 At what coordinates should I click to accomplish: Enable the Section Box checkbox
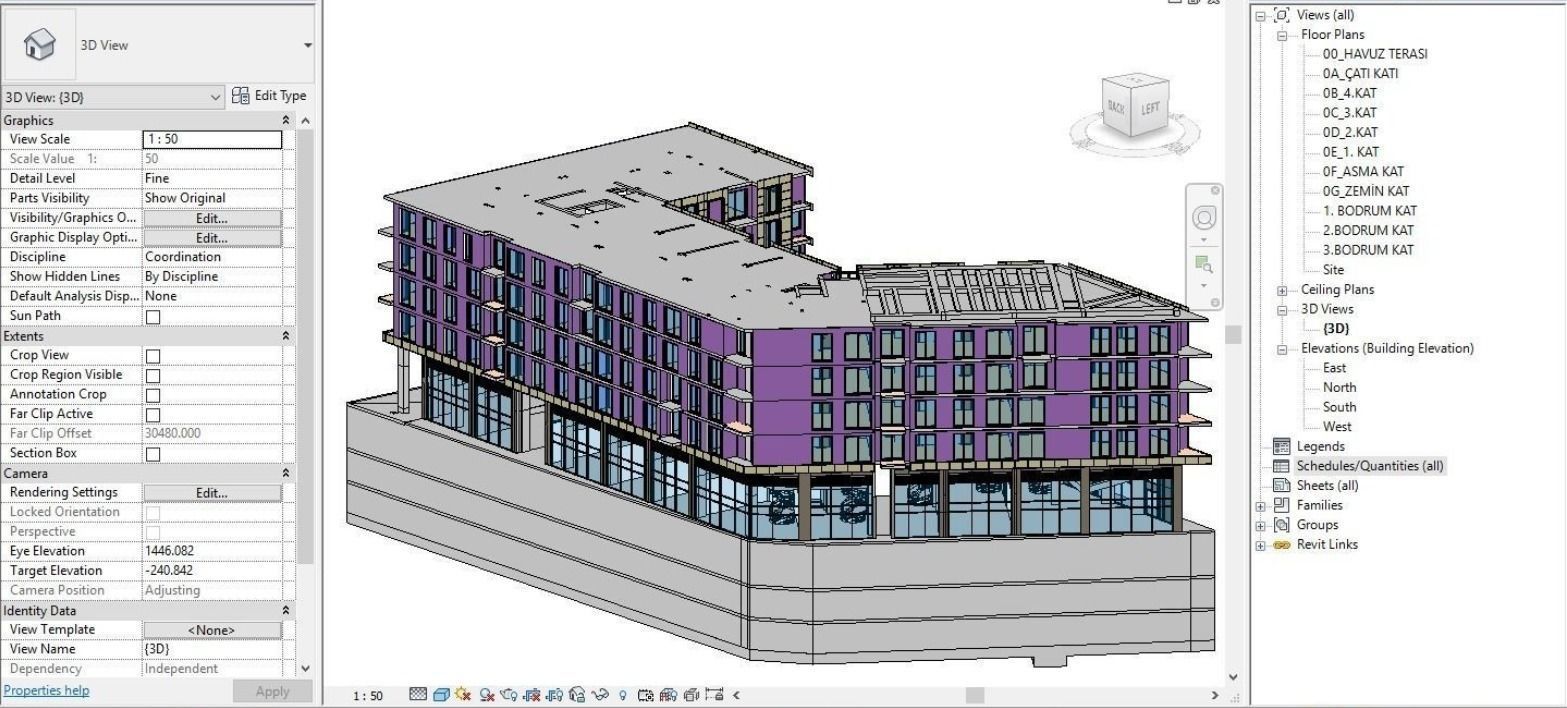(x=153, y=454)
